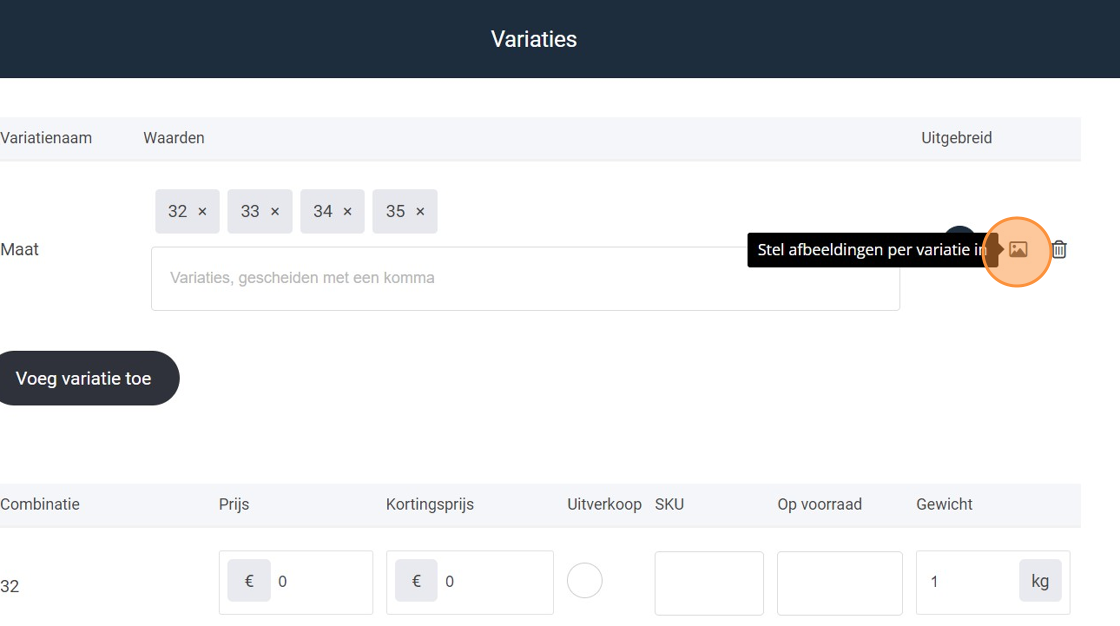The height and width of the screenshot is (626, 1120).
Task: Click the Combinatie column header
Action: tap(40, 505)
